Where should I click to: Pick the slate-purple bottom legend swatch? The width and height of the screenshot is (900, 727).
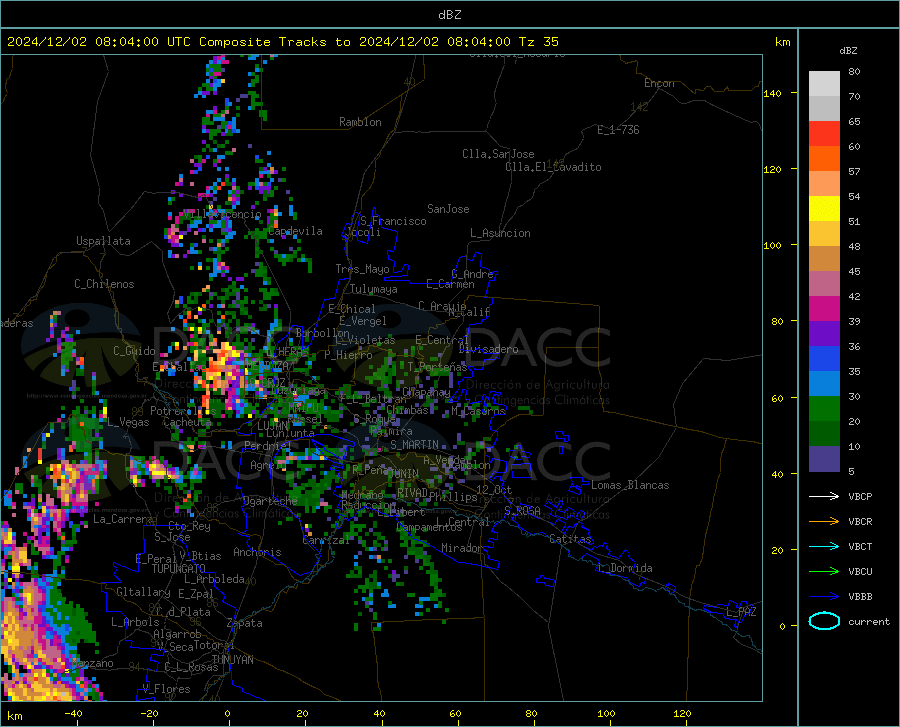point(824,459)
